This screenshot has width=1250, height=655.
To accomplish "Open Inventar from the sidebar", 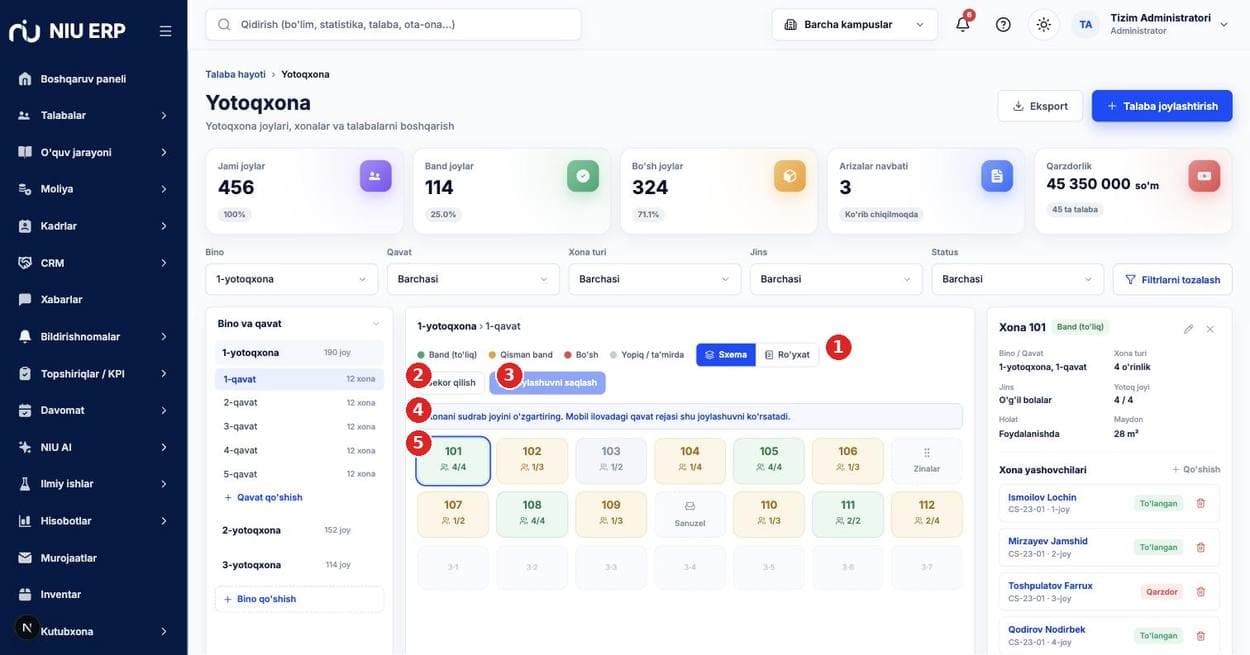I will click(93, 594).
